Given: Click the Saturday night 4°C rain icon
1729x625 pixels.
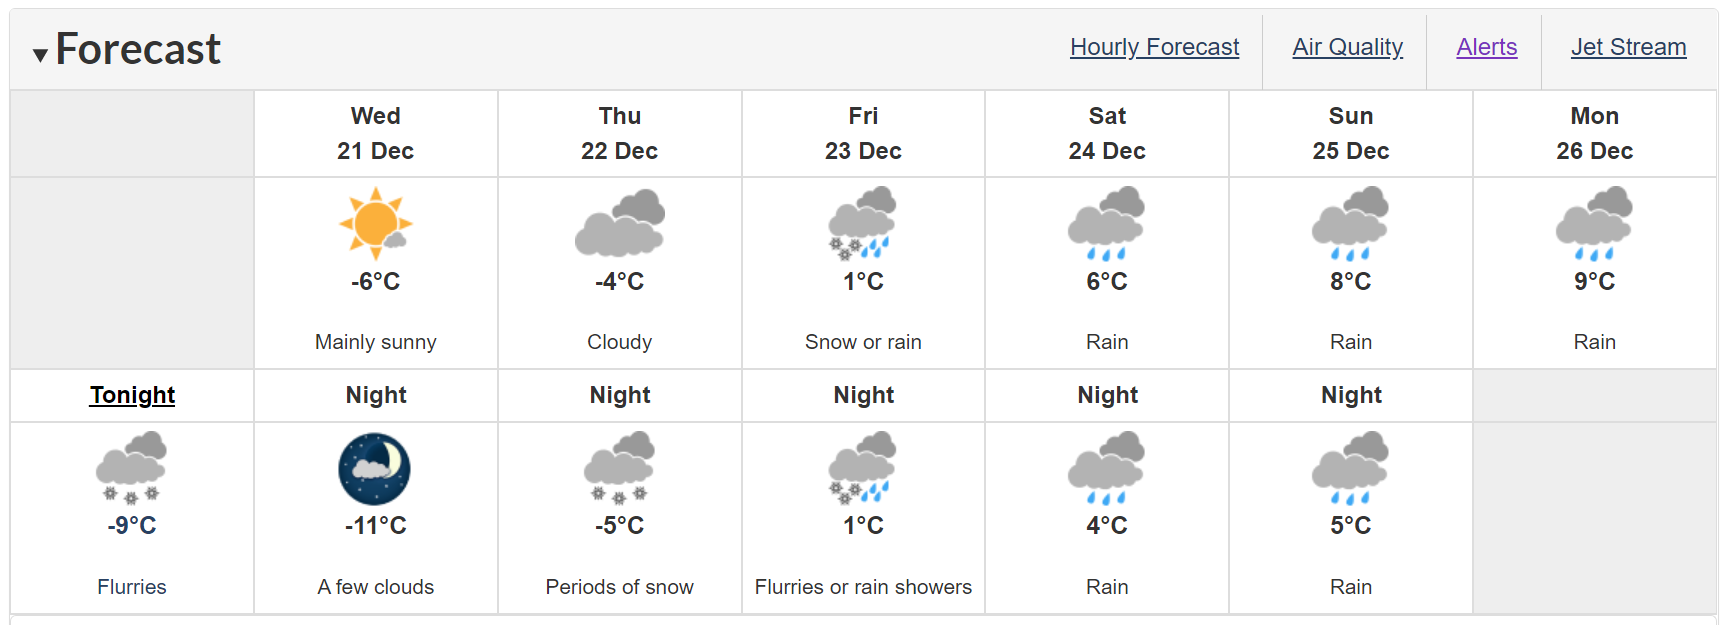Looking at the screenshot, I should (1106, 468).
